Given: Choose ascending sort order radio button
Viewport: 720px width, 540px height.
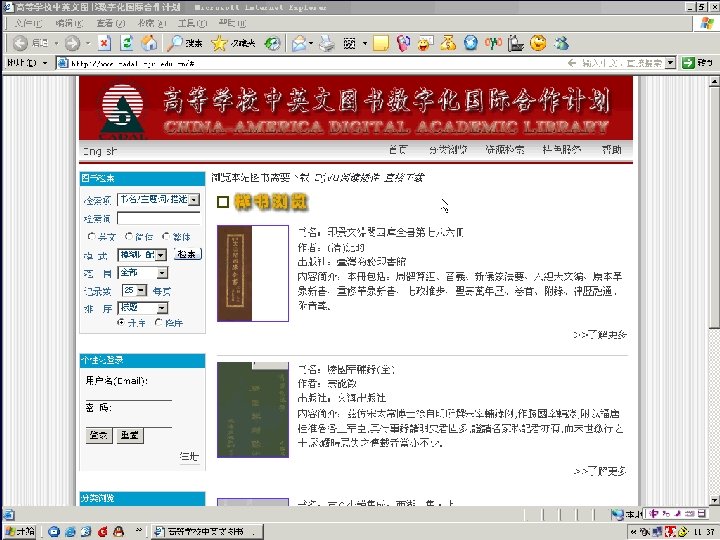Looking at the screenshot, I should [121, 322].
